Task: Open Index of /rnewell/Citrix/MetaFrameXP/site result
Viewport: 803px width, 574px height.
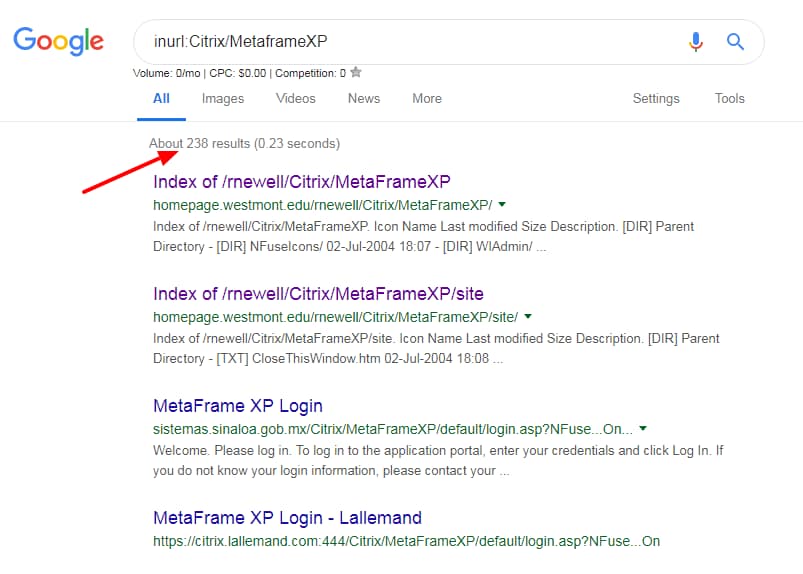Action: click(318, 294)
